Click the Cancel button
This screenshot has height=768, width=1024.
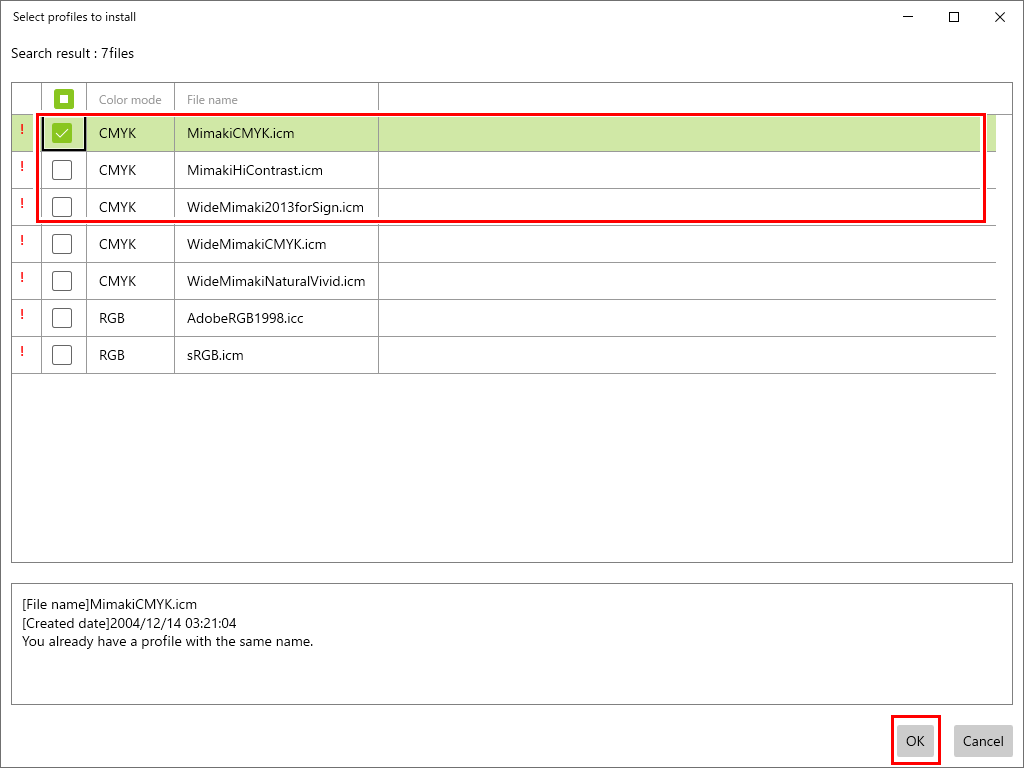pos(982,741)
